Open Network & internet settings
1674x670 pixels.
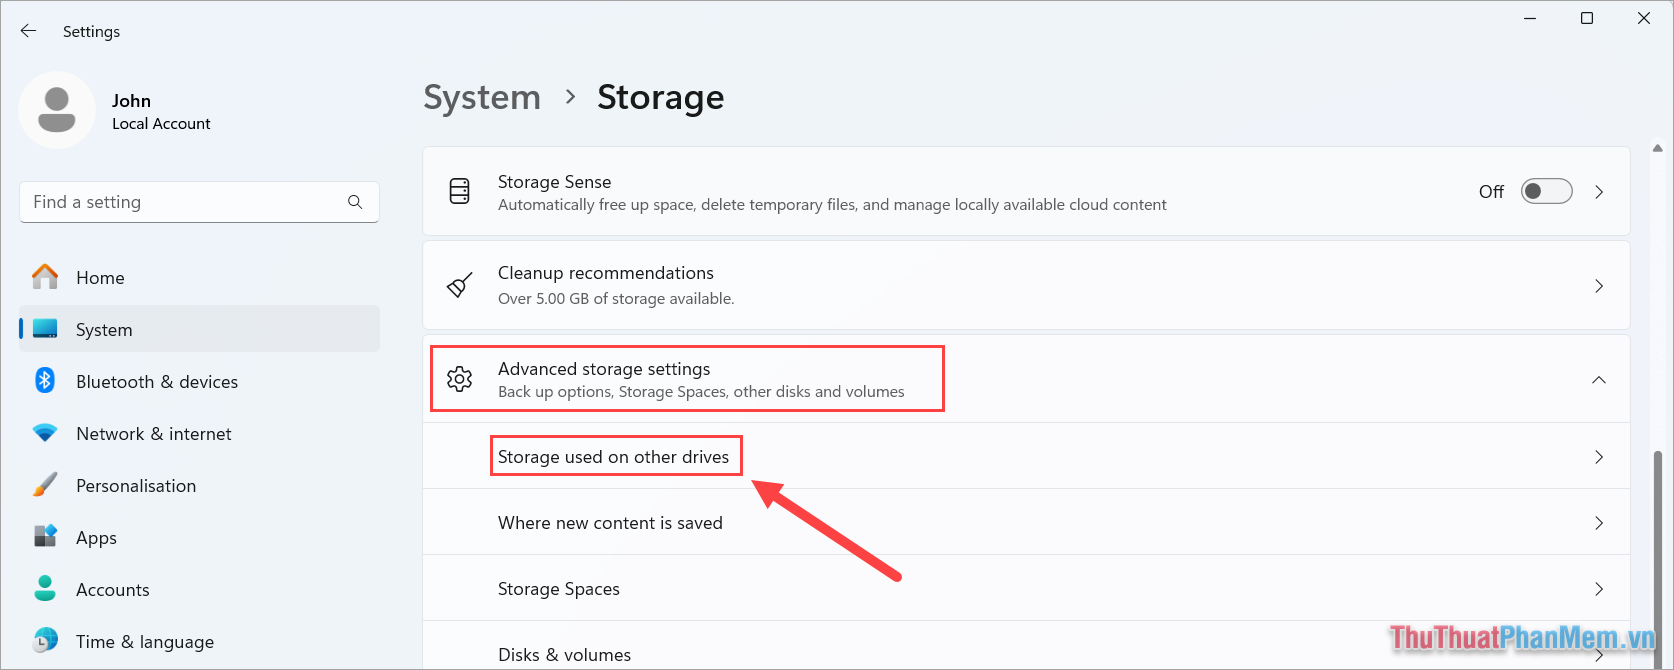153,433
